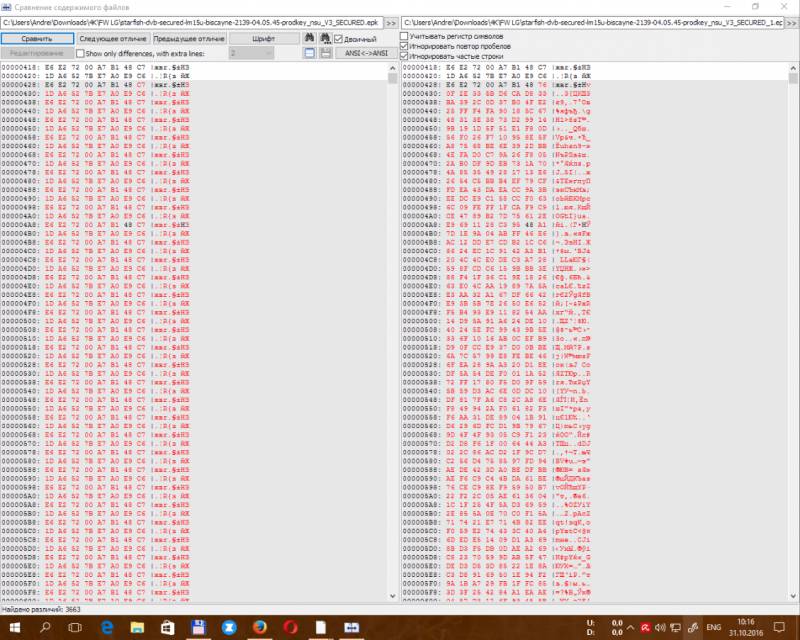The width and height of the screenshot is (800, 640).
Task: Check Учитывать регистр символов option
Action: click(404, 36)
